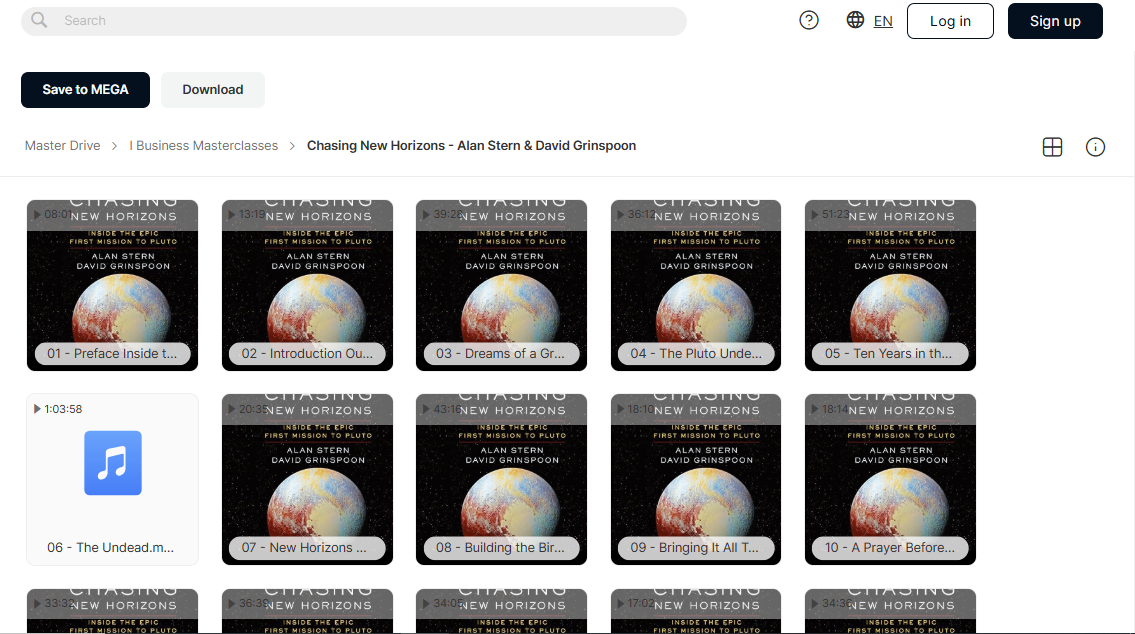Open the help question mark icon
This screenshot has height=634, width=1135.
809,20
